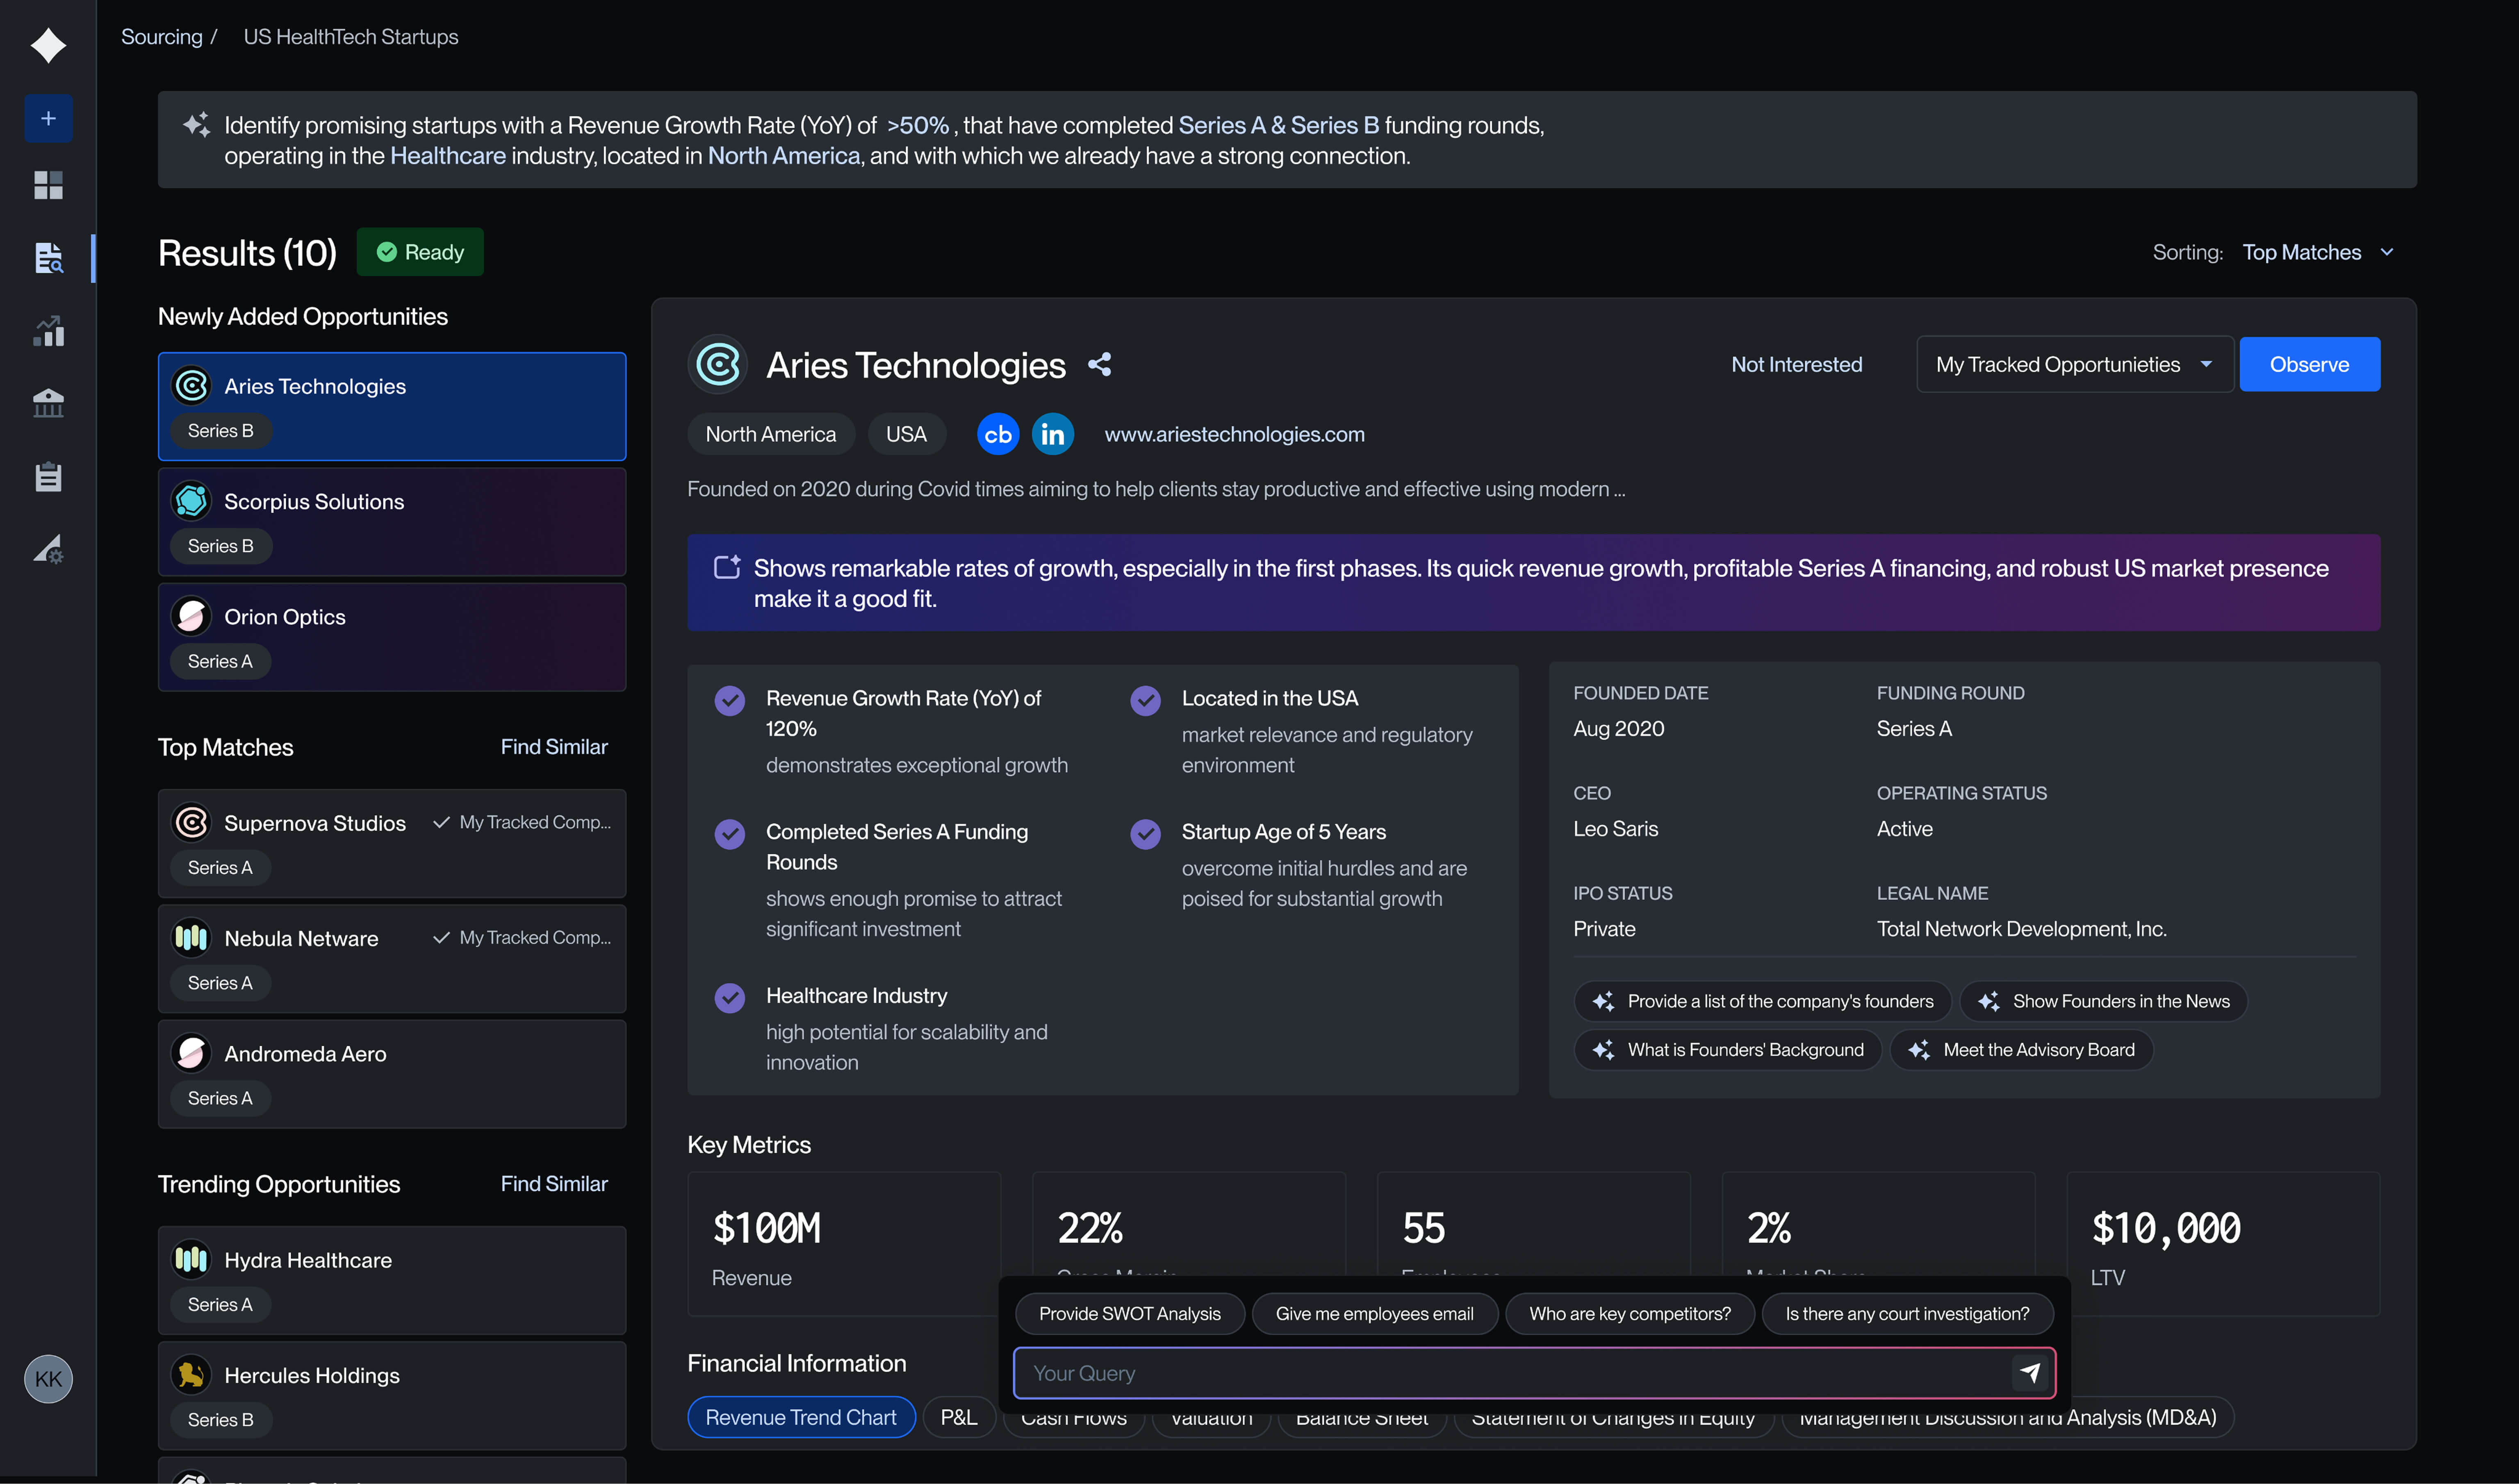Click the bar chart analytics sidebar icon

click(x=48, y=331)
